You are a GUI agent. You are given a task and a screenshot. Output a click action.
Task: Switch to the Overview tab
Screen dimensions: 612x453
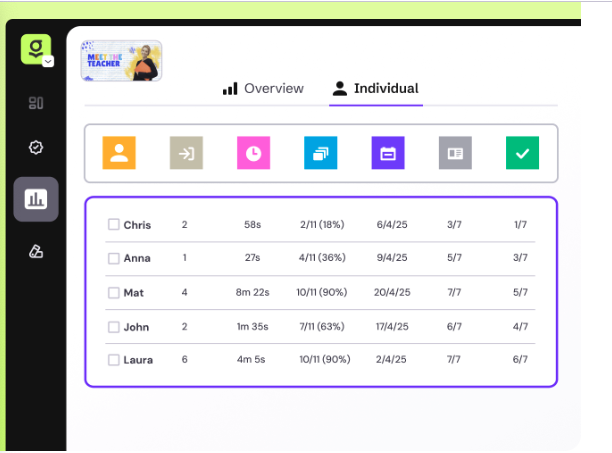click(263, 89)
